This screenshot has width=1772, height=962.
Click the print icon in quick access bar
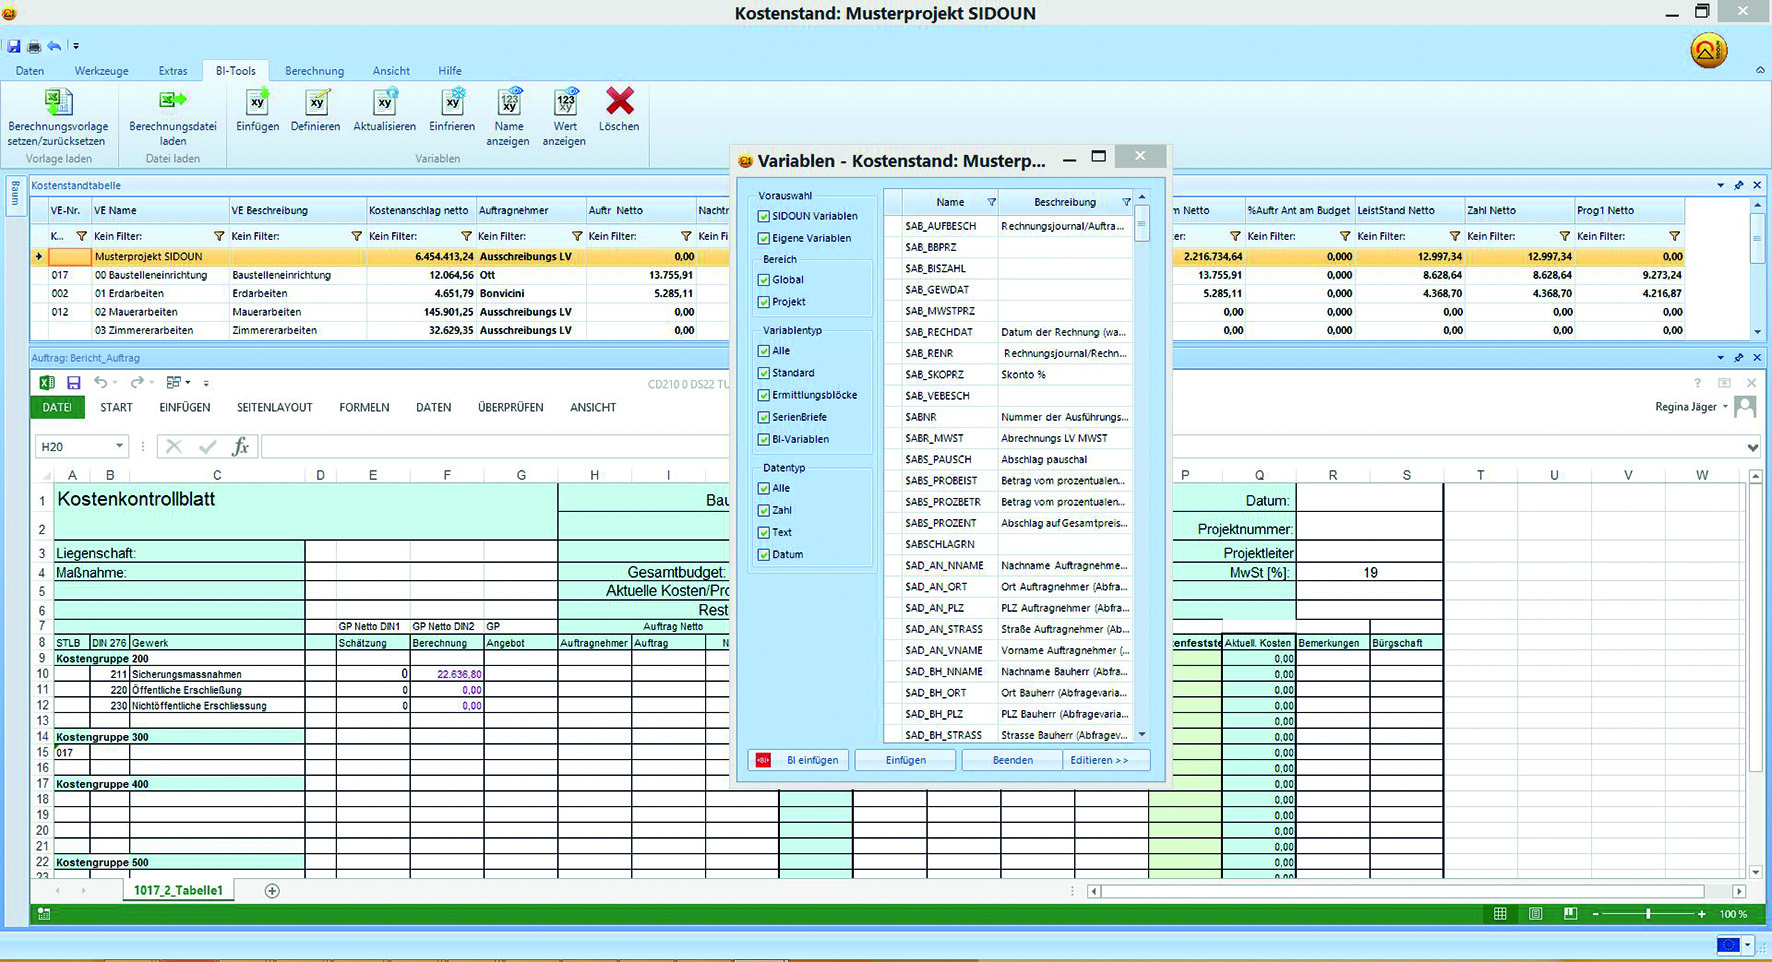pos(34,46)
